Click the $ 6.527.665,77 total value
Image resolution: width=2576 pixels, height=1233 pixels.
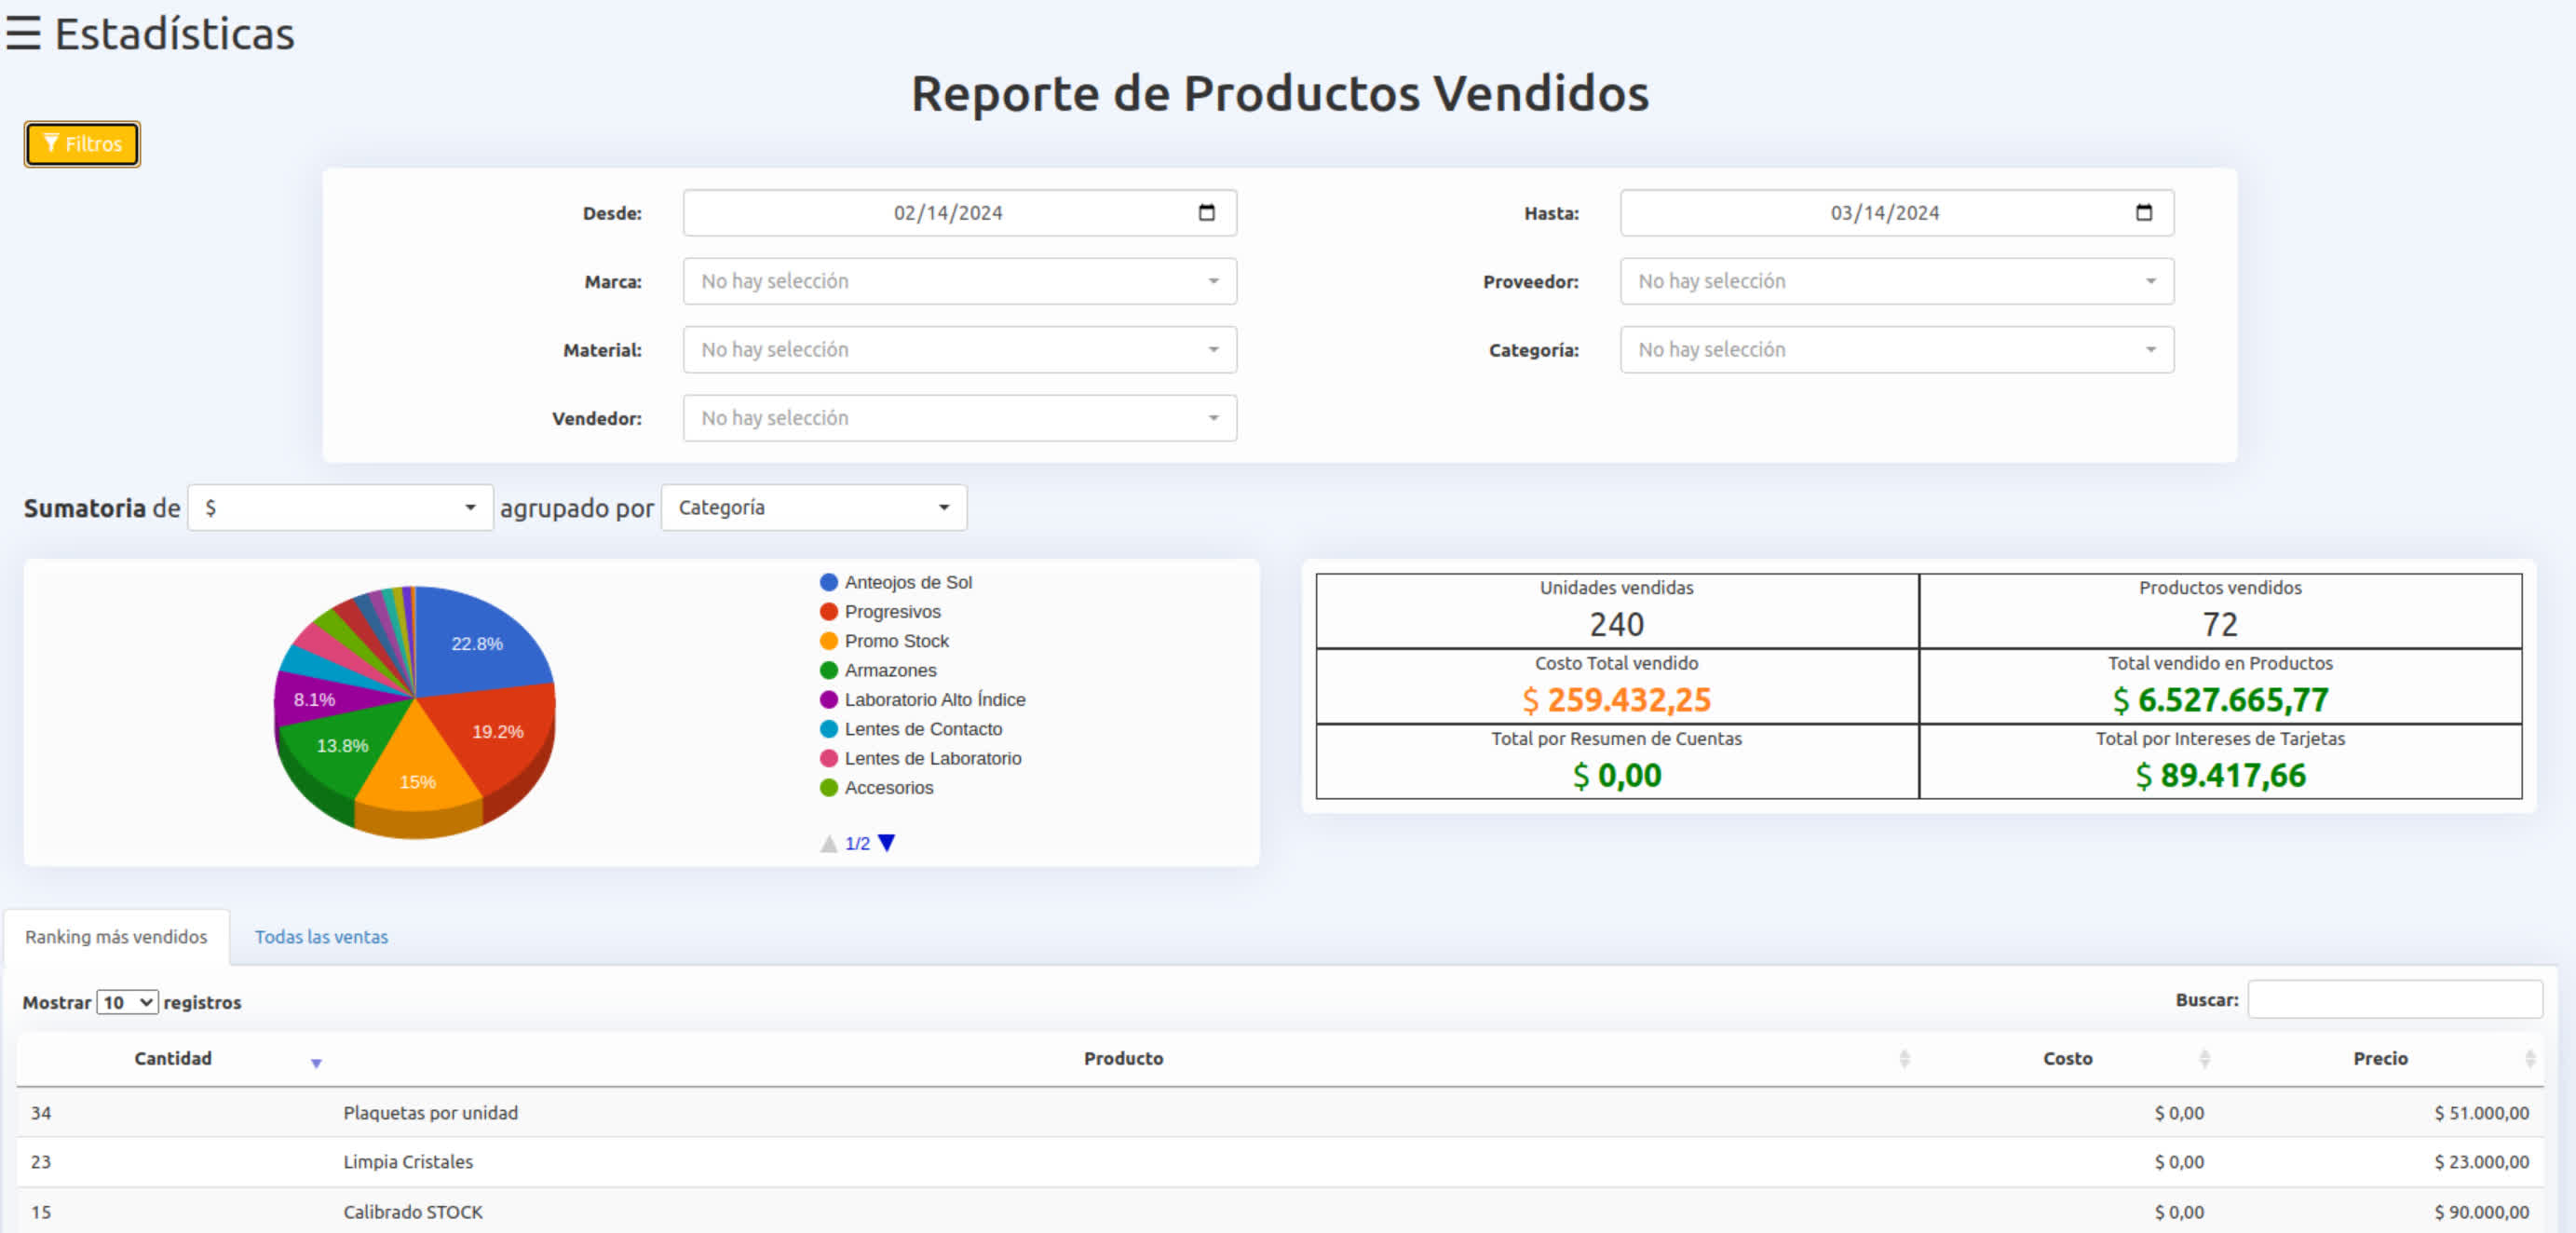[2220, 700]
